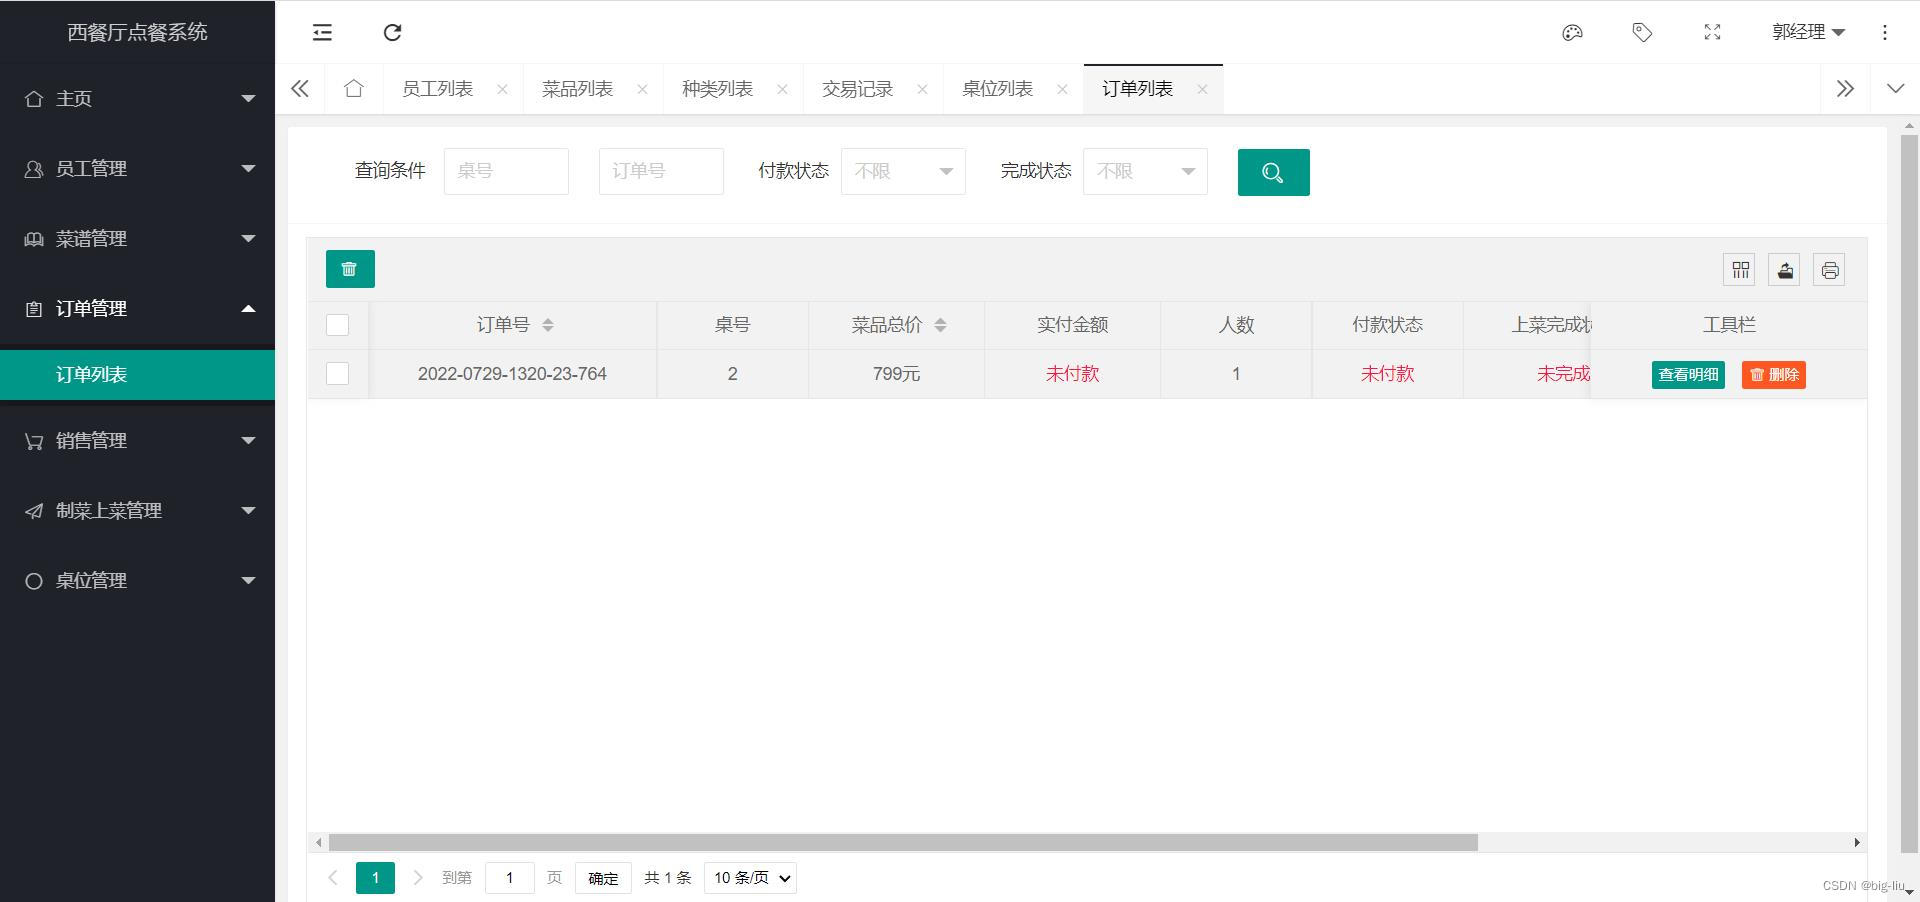Select 订单列表 in the sidebar

pyautogui.click(x=137, y=374)
